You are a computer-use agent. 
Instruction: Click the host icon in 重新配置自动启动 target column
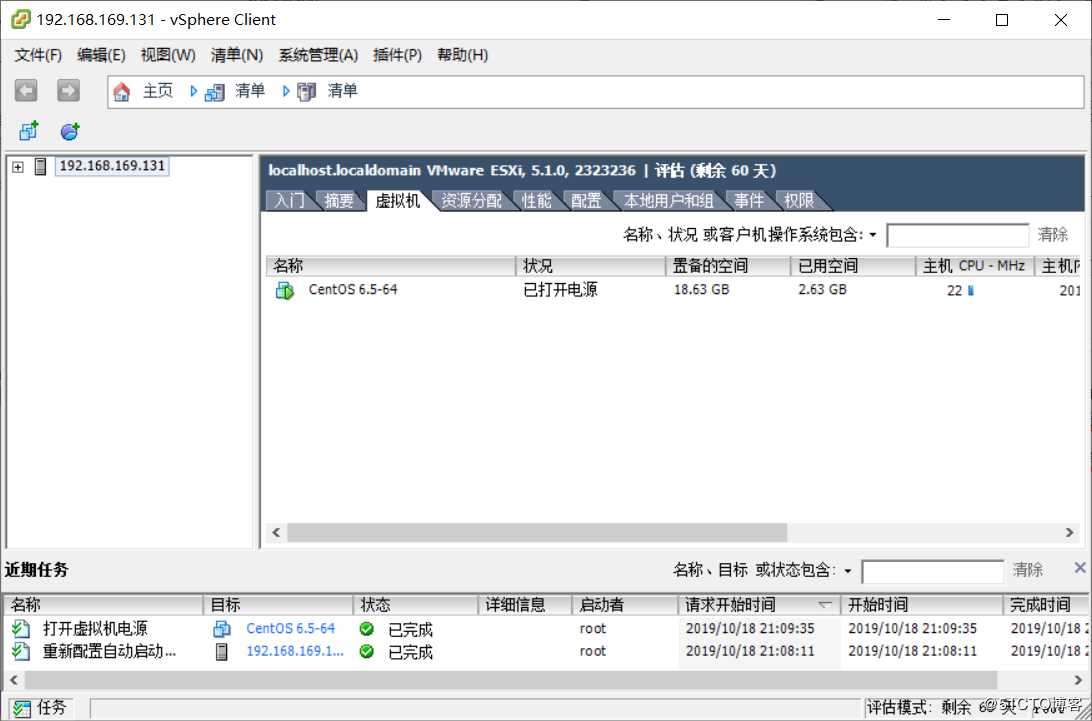pos(221,651)
